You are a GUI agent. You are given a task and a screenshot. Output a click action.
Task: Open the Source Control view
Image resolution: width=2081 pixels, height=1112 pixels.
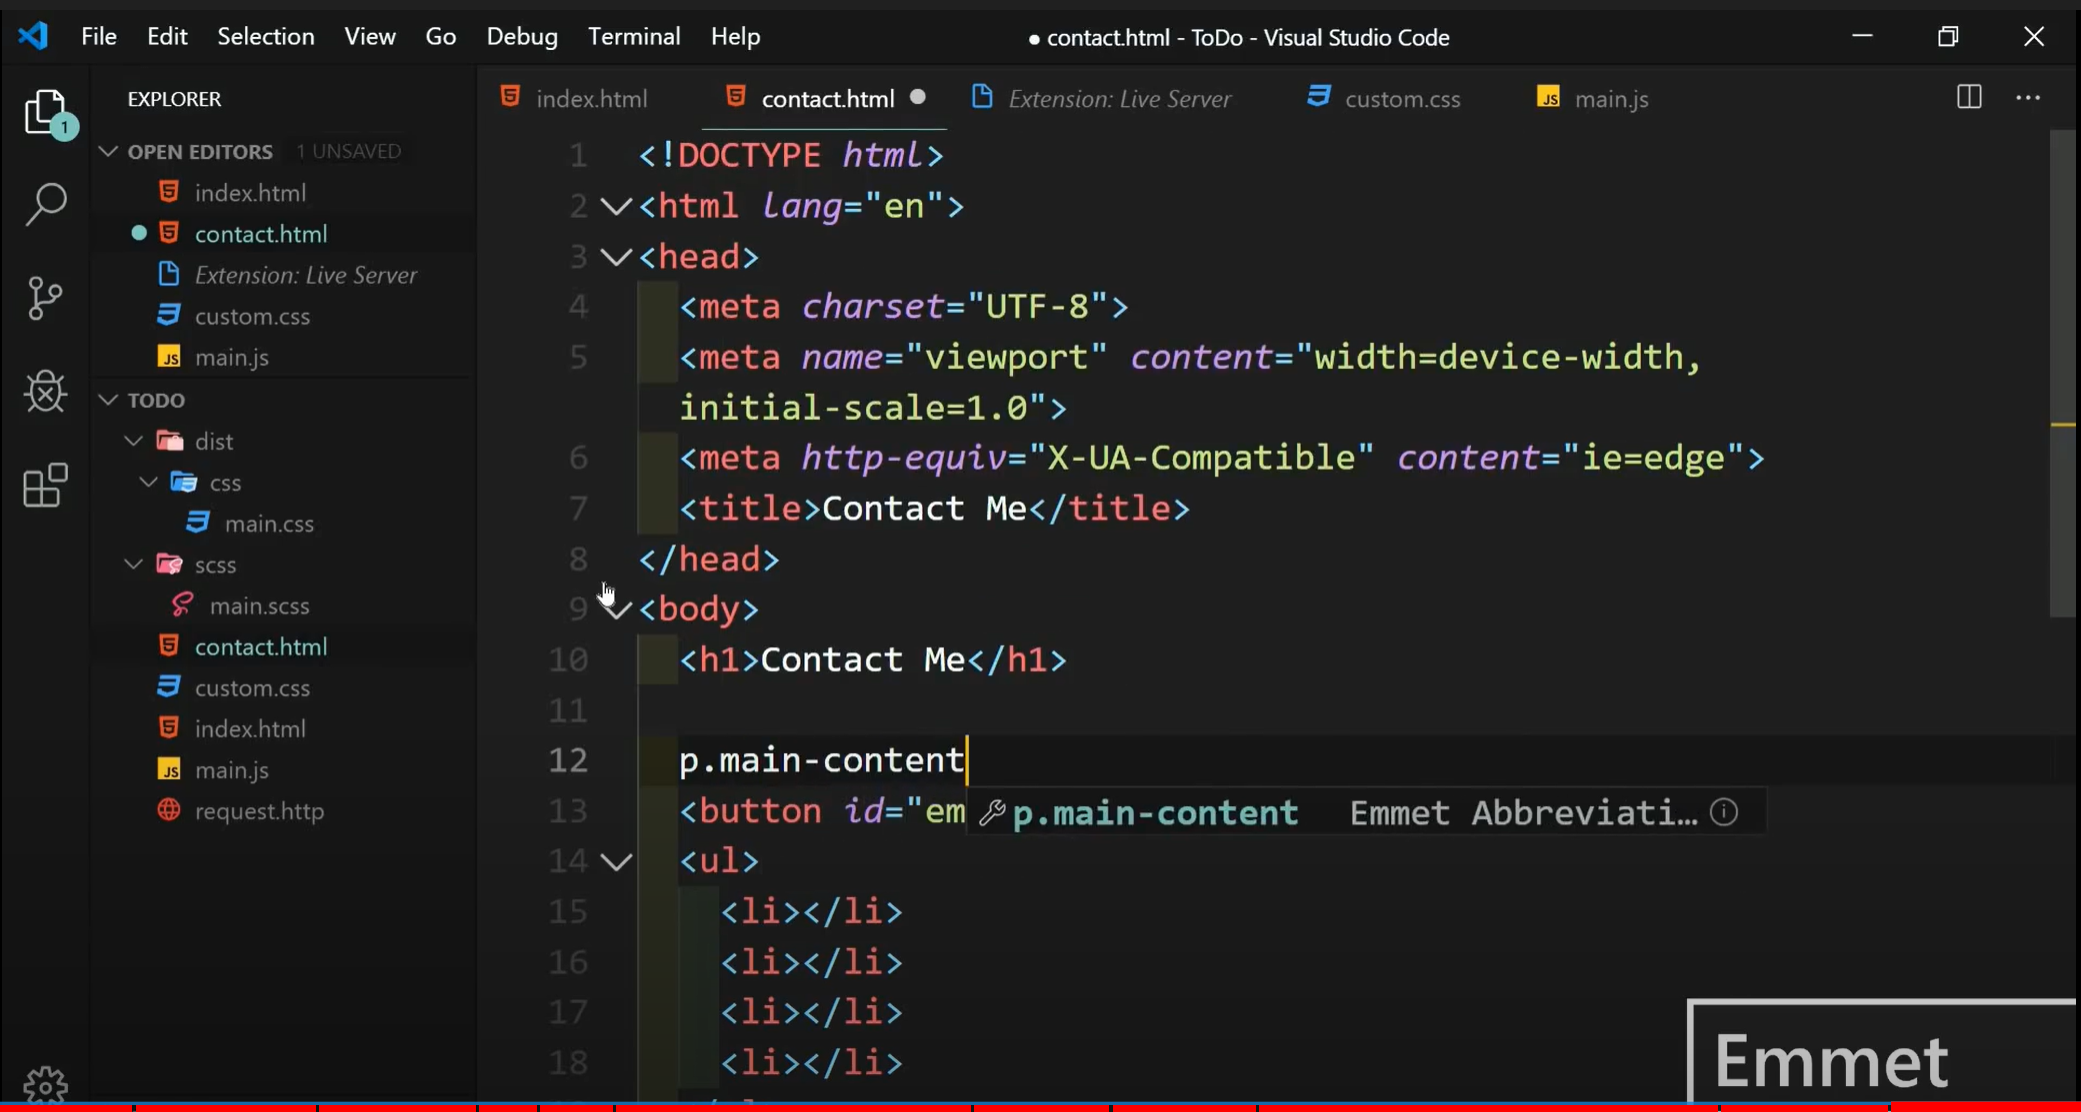[46, 298]
